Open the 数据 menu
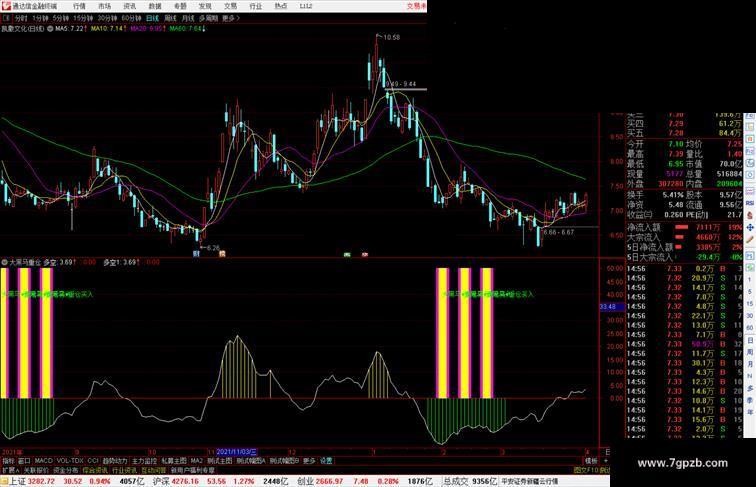The height and width of the screenshot is (487, 756). pyautogui.click(x=155, y=6)
